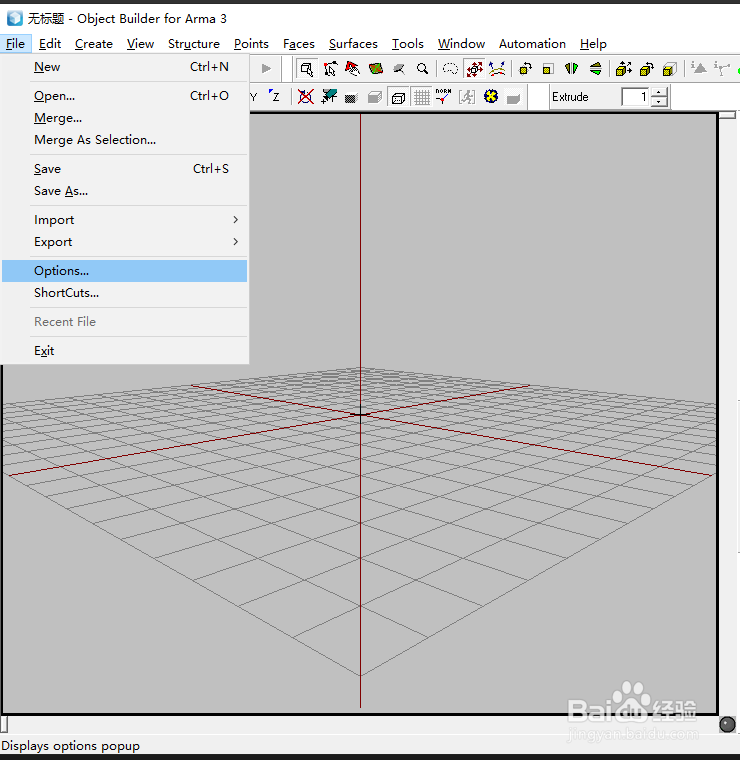
Task: Click the horizontal slider handle at bottom left
Action: tap(4, 724)
